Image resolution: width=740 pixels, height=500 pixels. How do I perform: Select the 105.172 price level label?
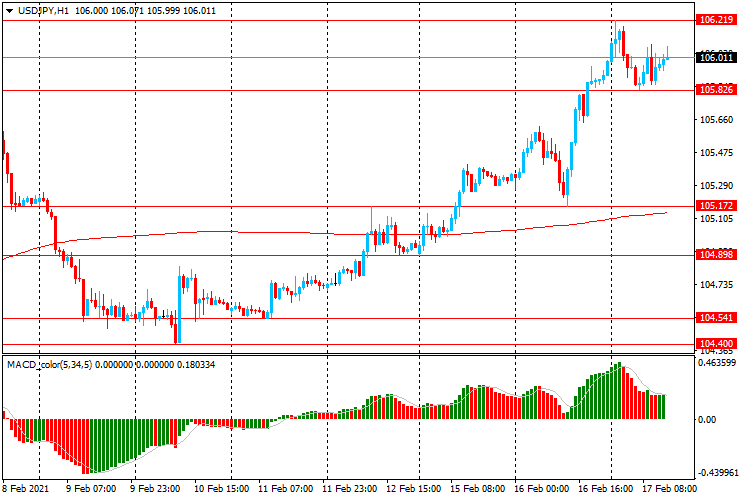[716, 206]
